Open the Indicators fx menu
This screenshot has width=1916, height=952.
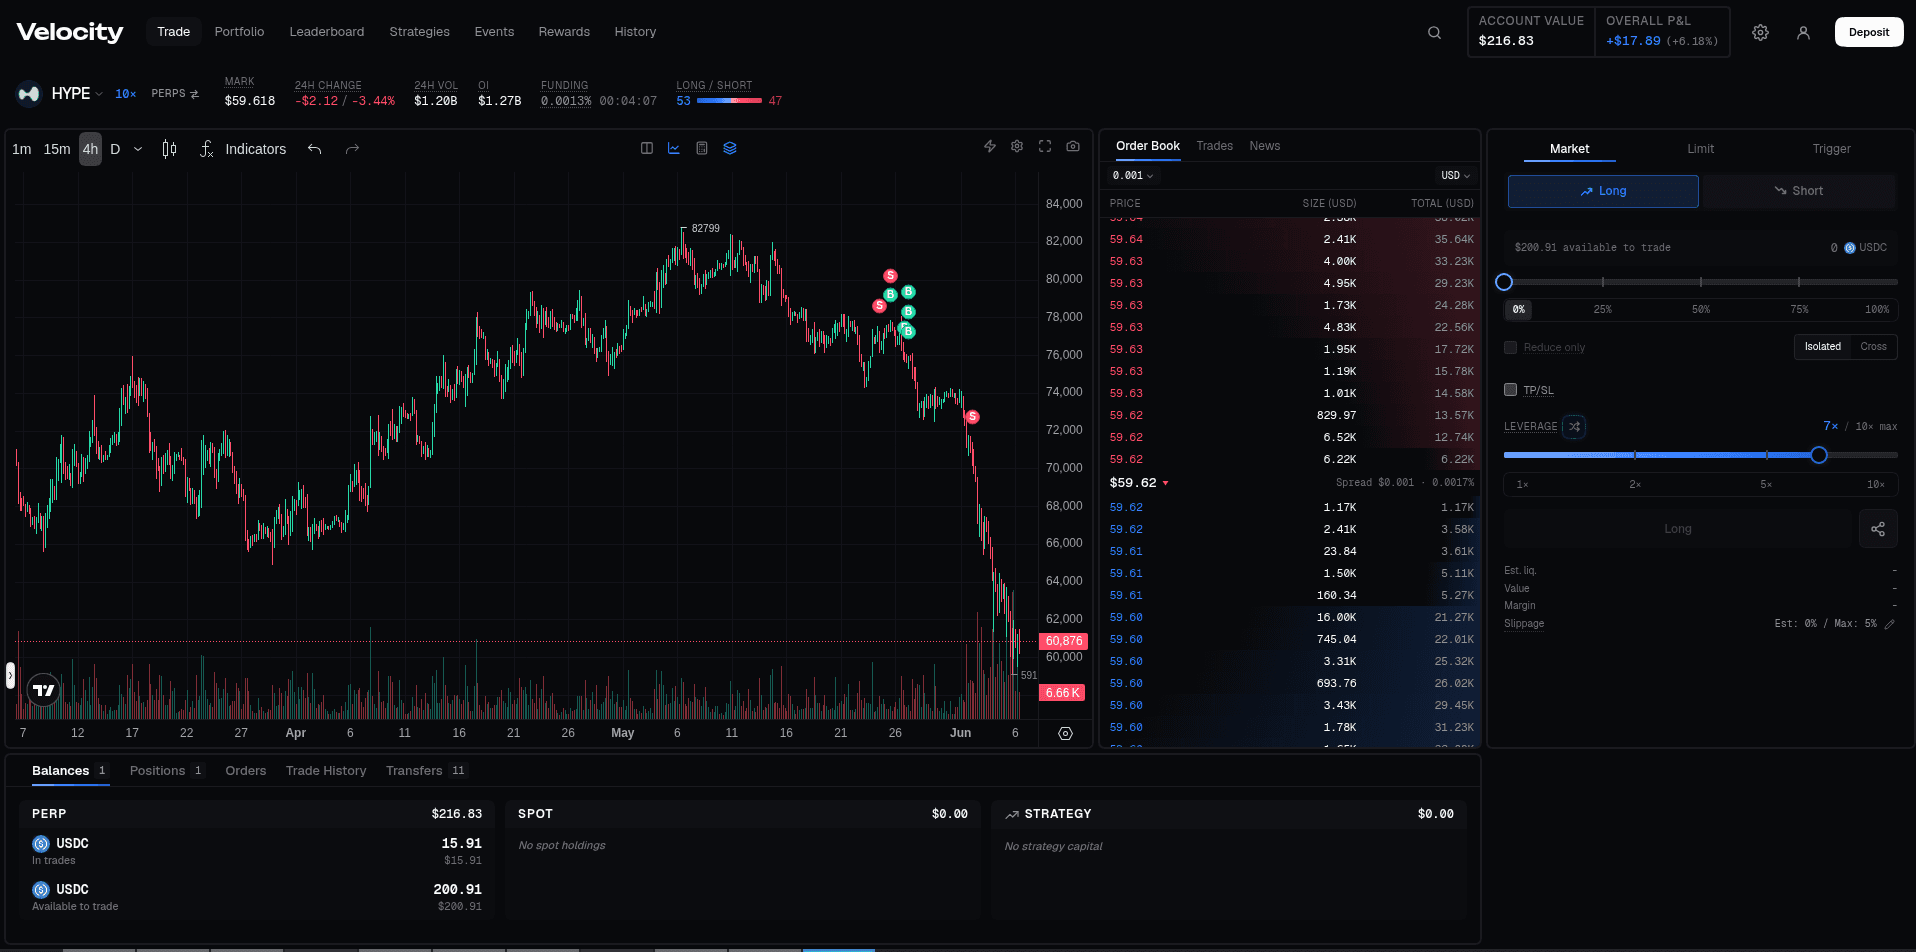point(243,149)
